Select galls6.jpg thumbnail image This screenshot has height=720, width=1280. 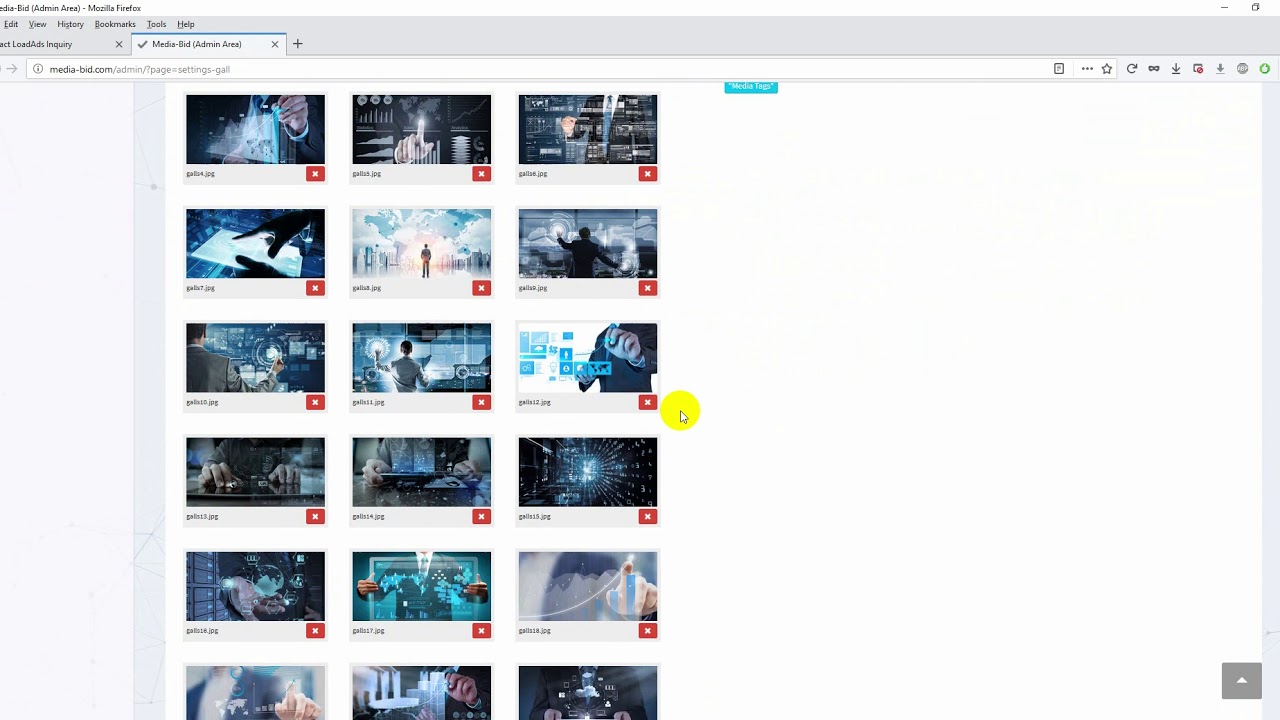[x=588, y=129]
